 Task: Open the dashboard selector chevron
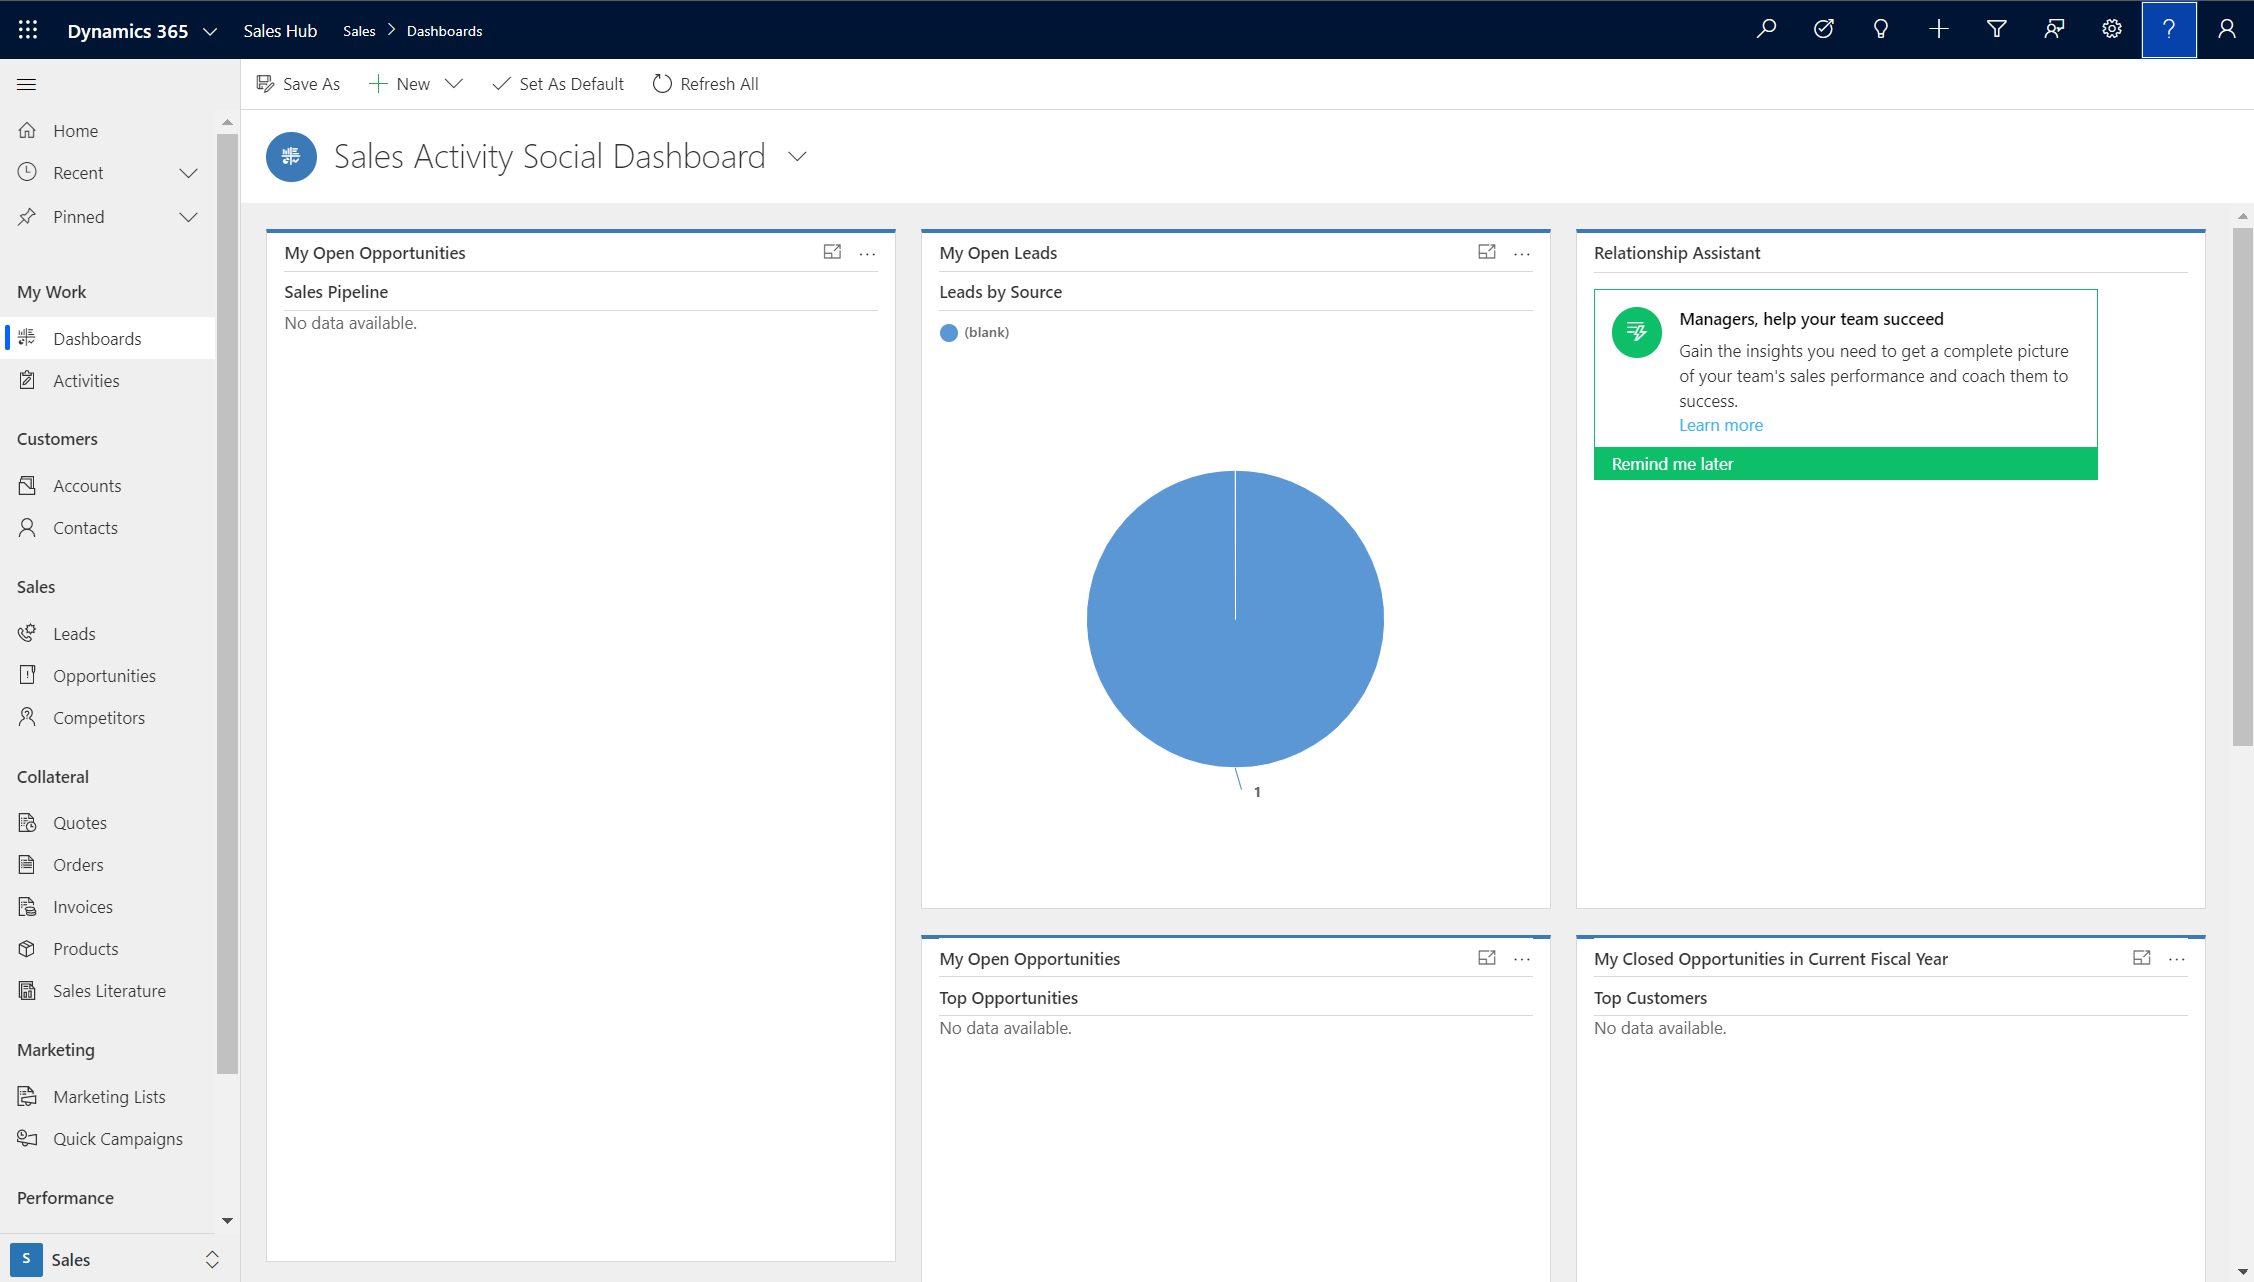click(797, 157)
